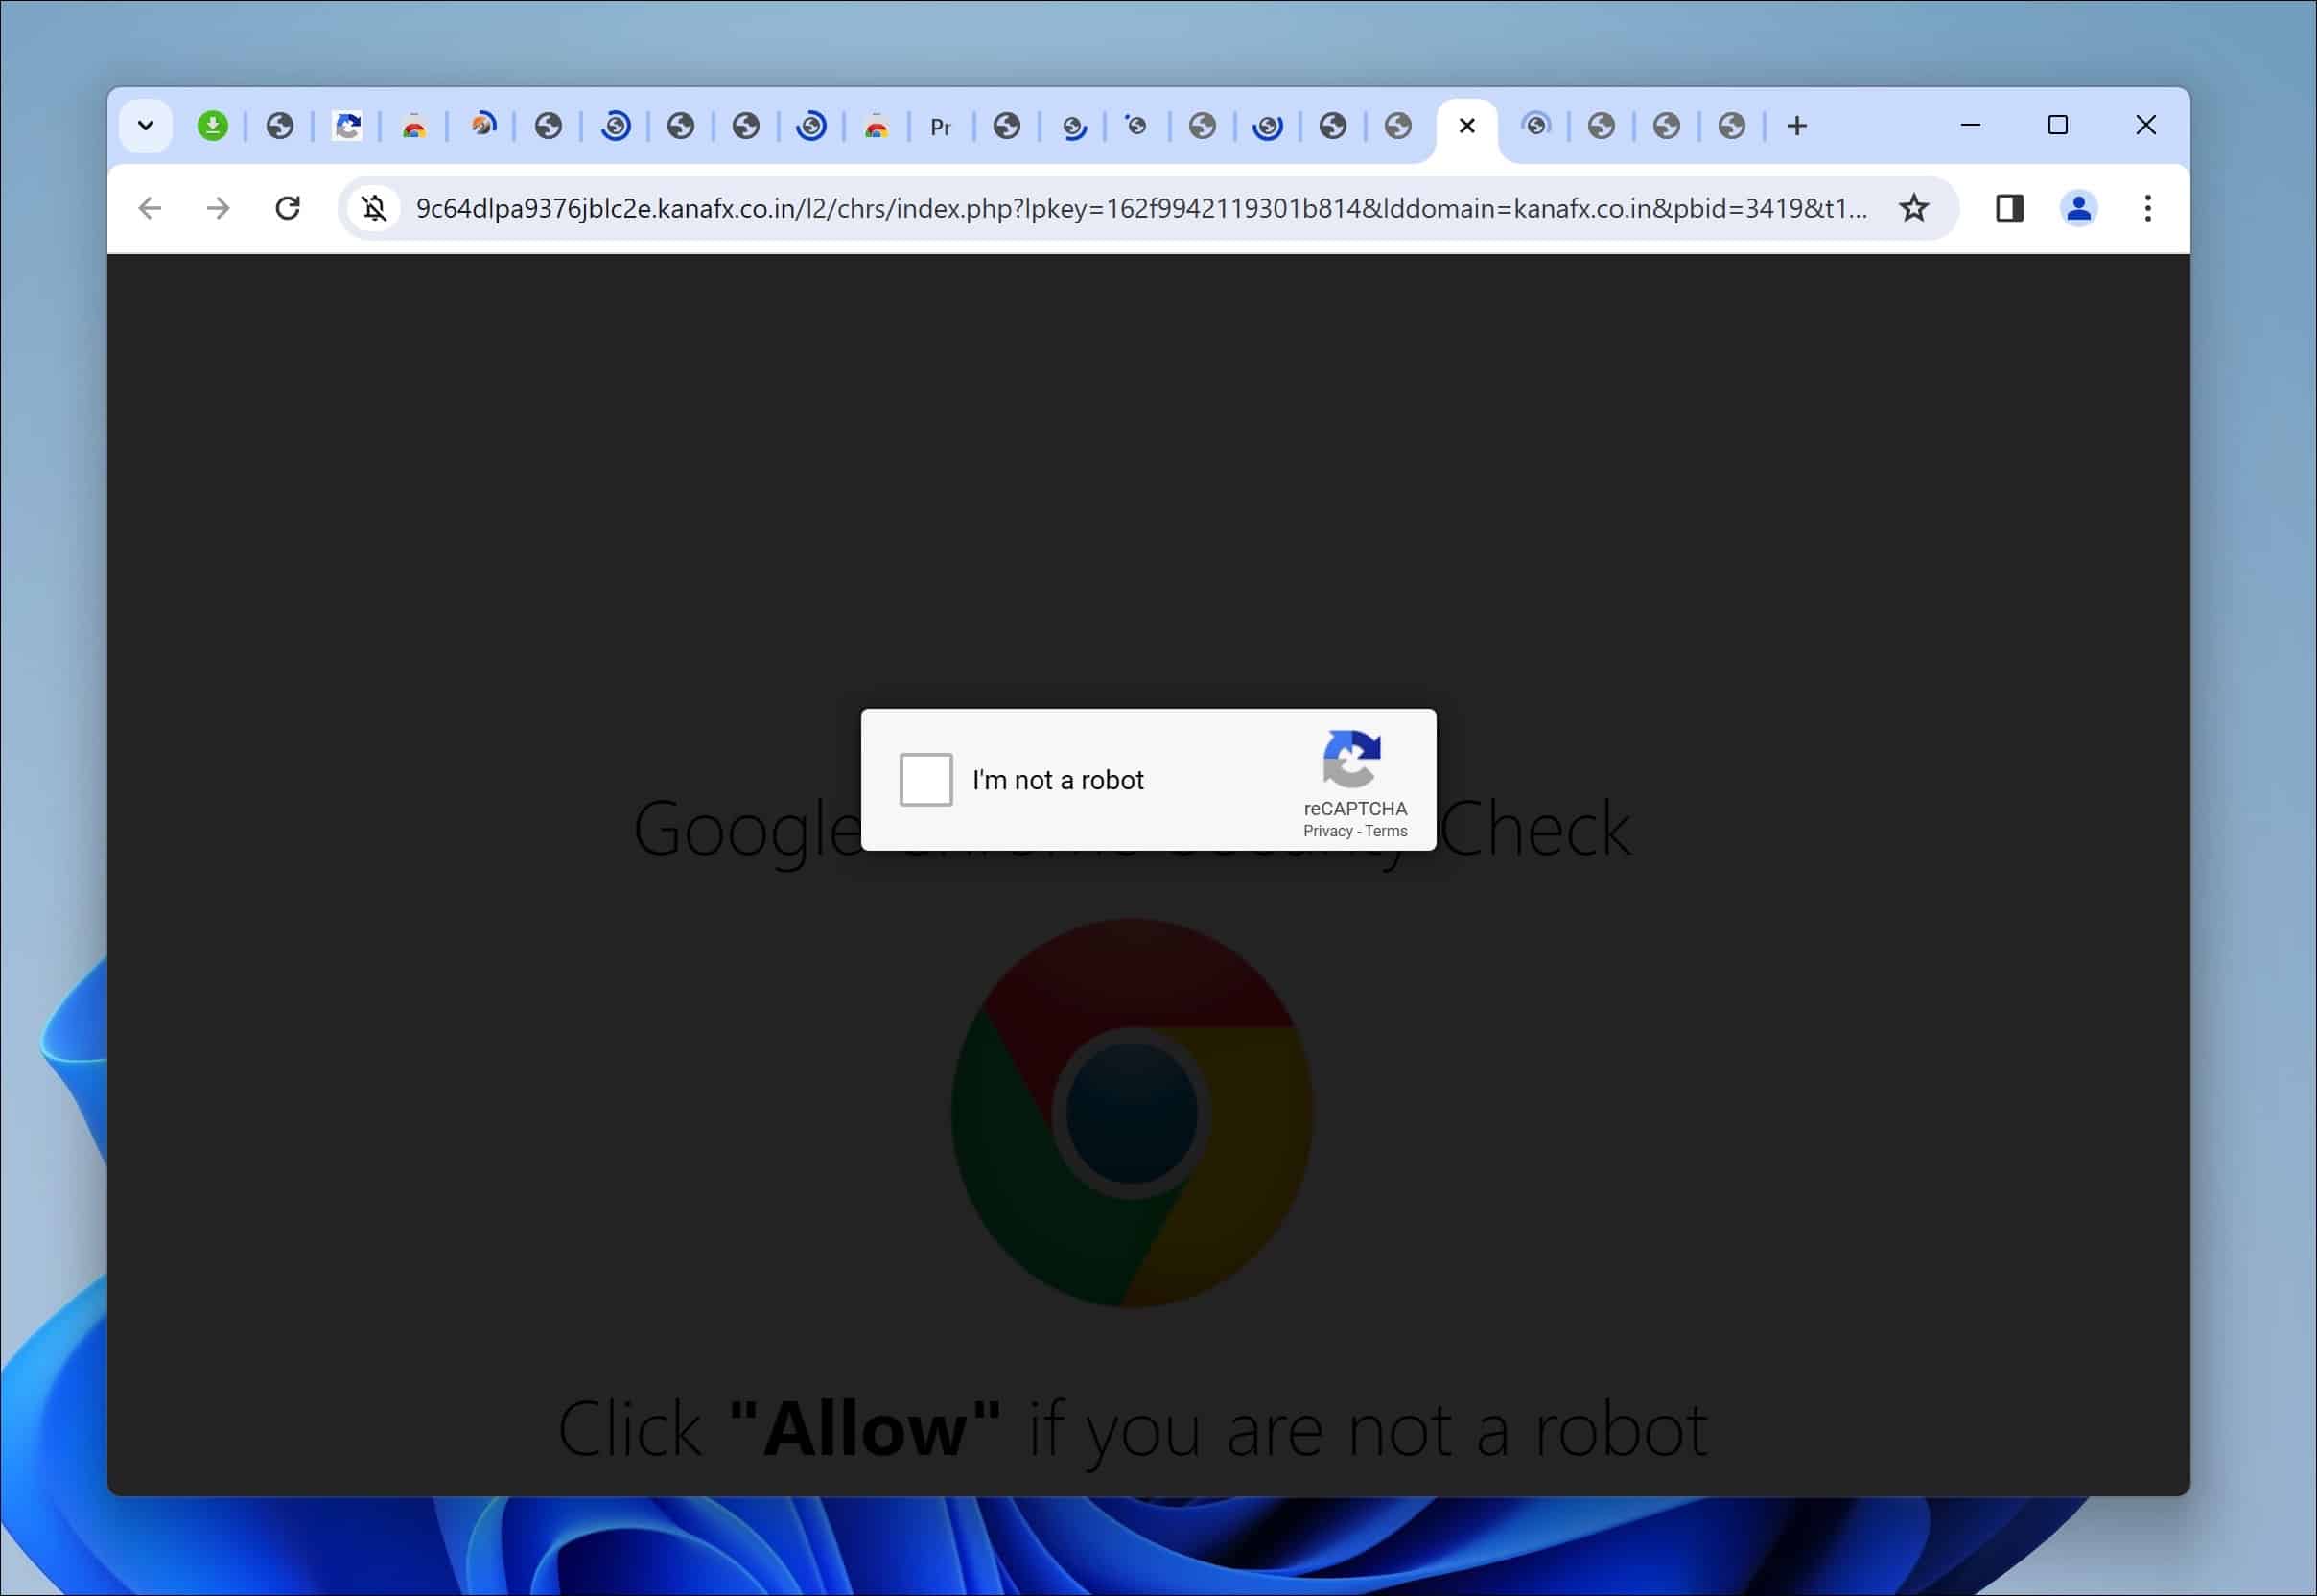Close the active tab with the X
Screen dimensions: 2317x1596
pos(1467,126)
